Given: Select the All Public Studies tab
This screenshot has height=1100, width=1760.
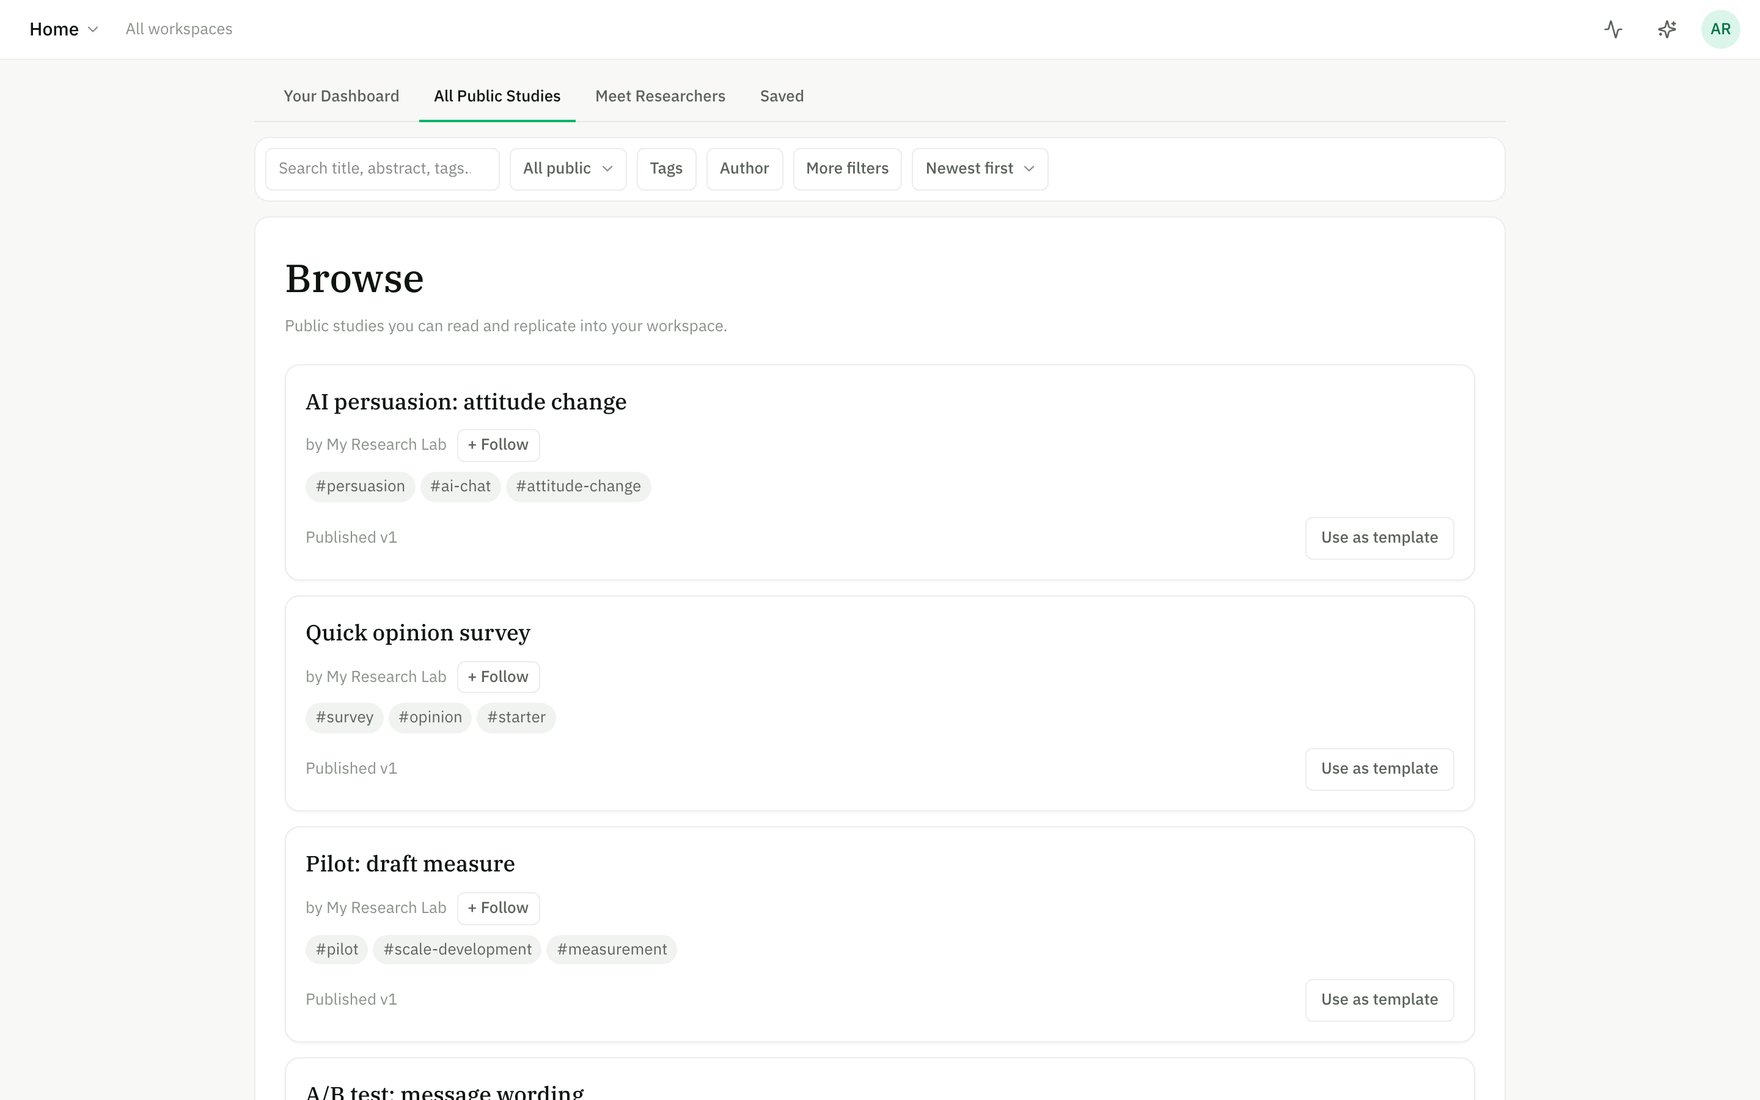Looking at the screenshot, I should [497, 96].
